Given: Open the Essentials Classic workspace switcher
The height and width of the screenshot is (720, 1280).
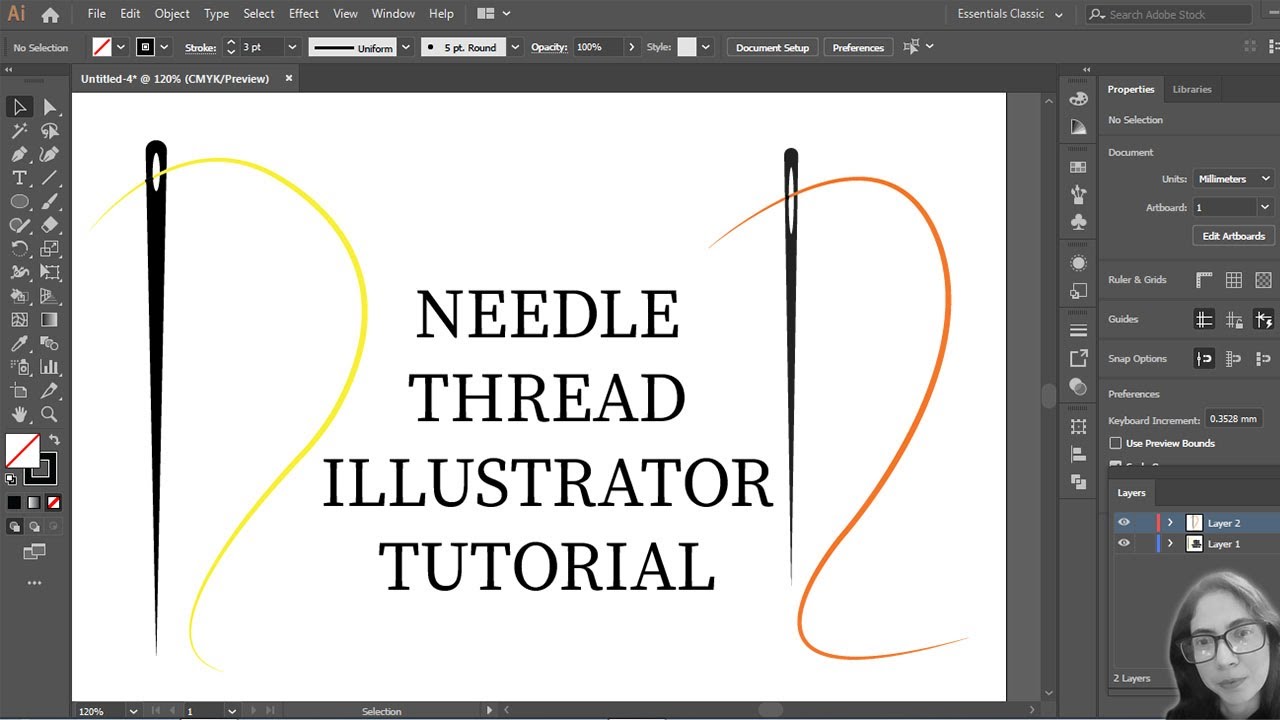Looking at the screenshot, I should [1010, 14].
